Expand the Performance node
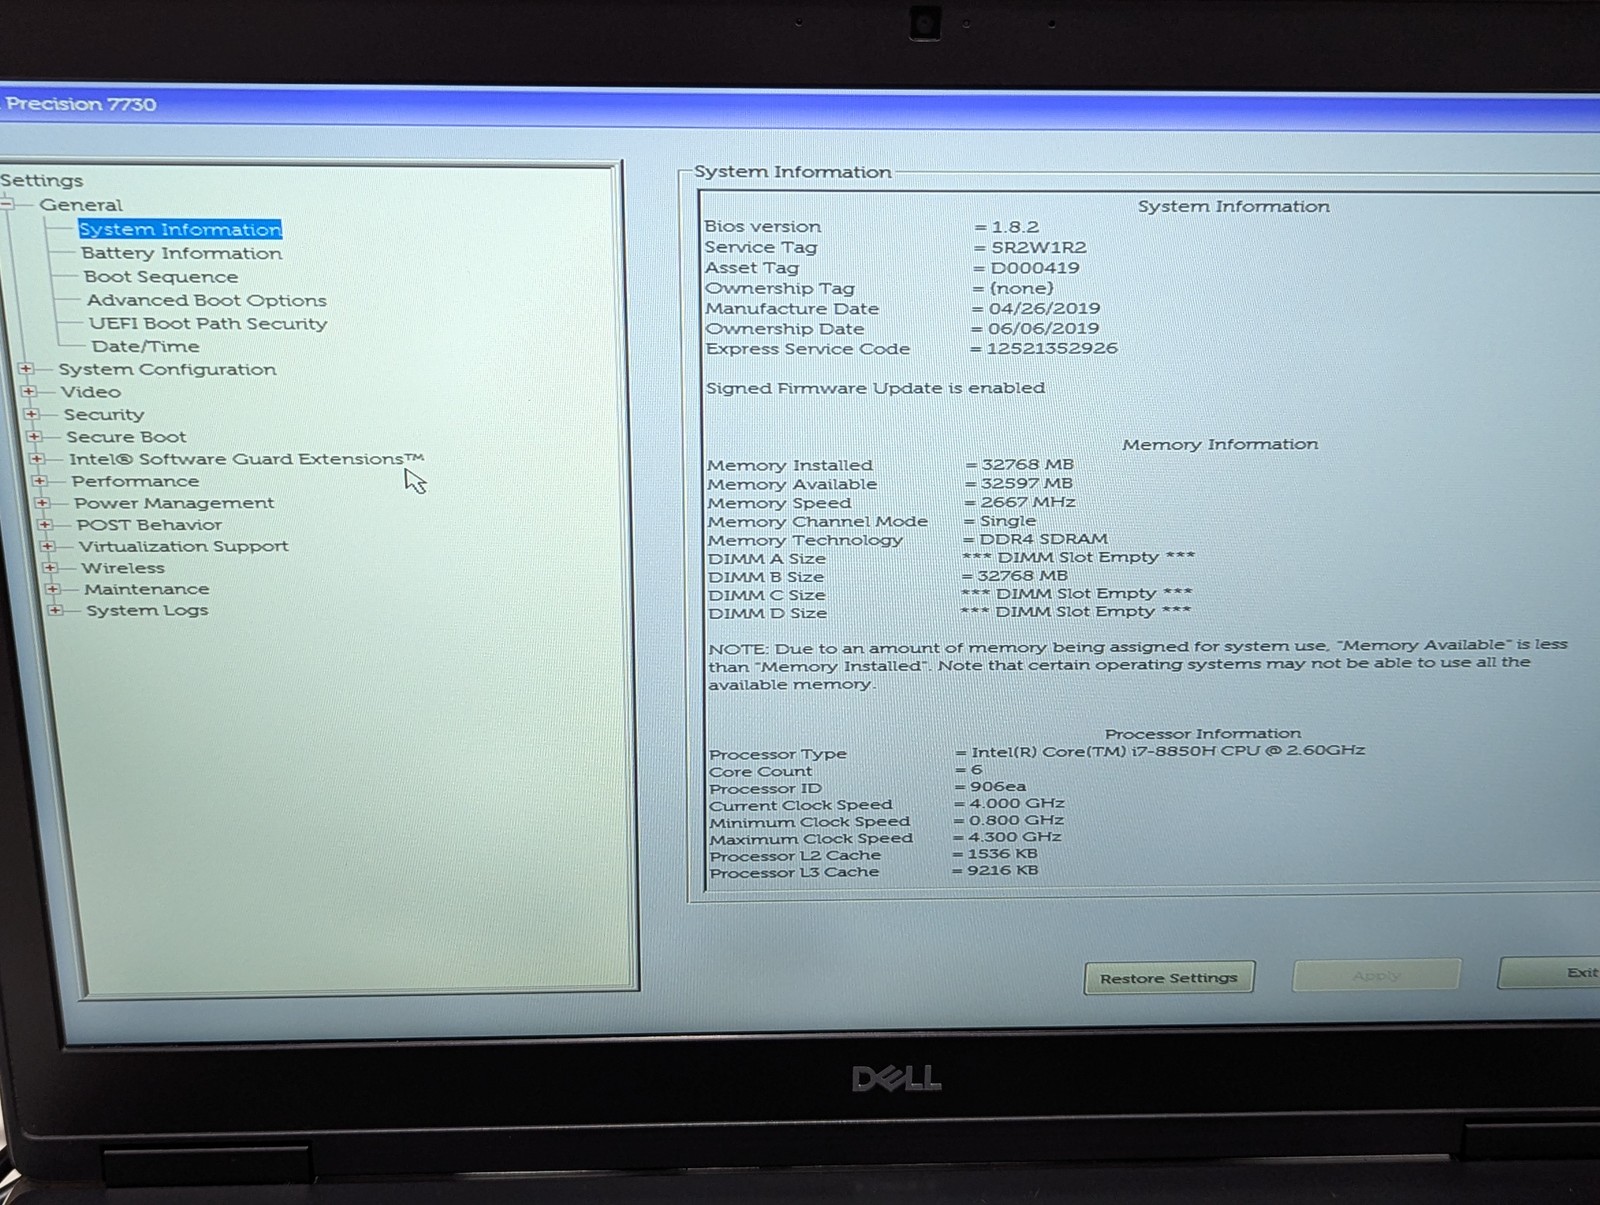 [x=40, y=481]
